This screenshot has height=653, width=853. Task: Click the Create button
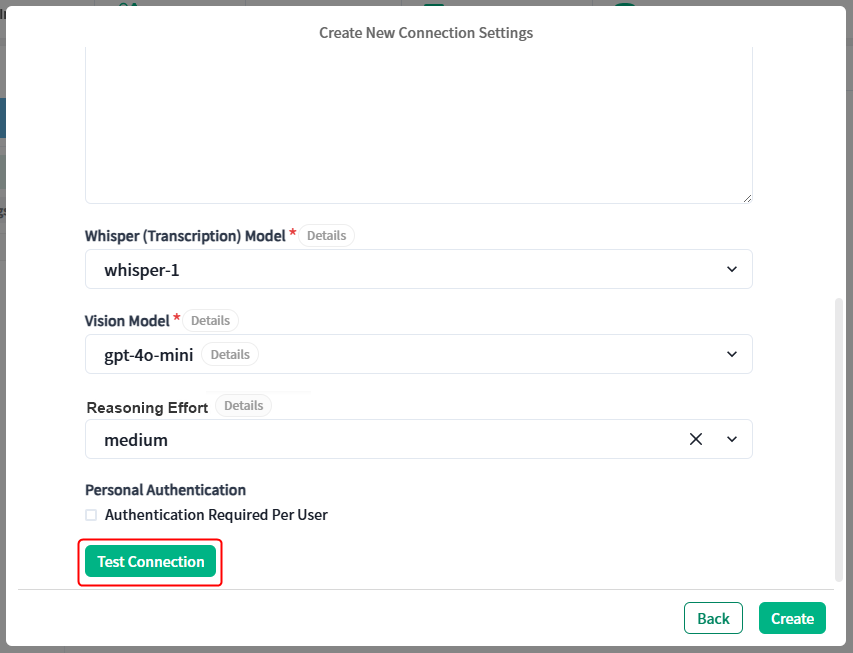click(792, 618)
